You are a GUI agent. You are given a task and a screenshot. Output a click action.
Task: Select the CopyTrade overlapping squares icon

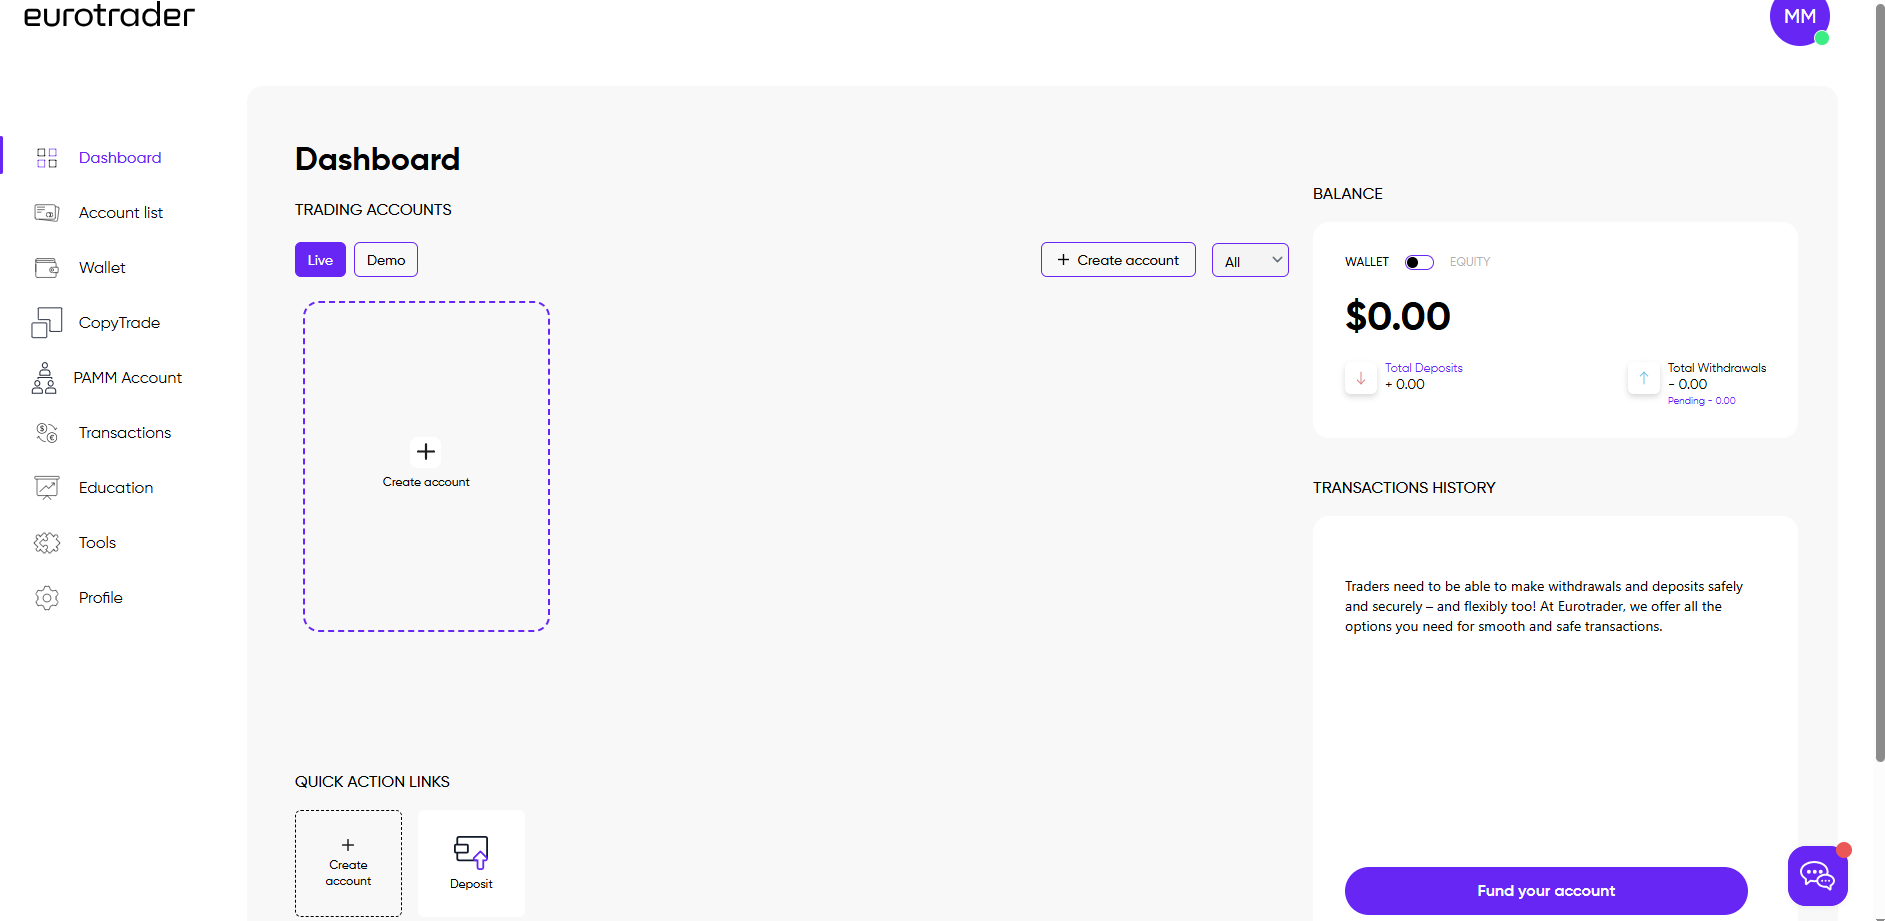pos(47,323)
